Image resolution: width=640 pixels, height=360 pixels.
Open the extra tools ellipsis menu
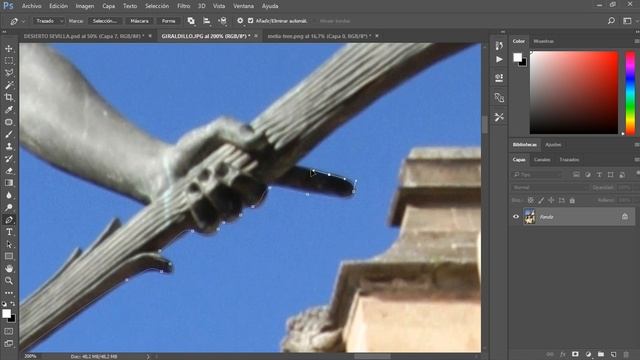pyautogui.click(x=9, y=293)
